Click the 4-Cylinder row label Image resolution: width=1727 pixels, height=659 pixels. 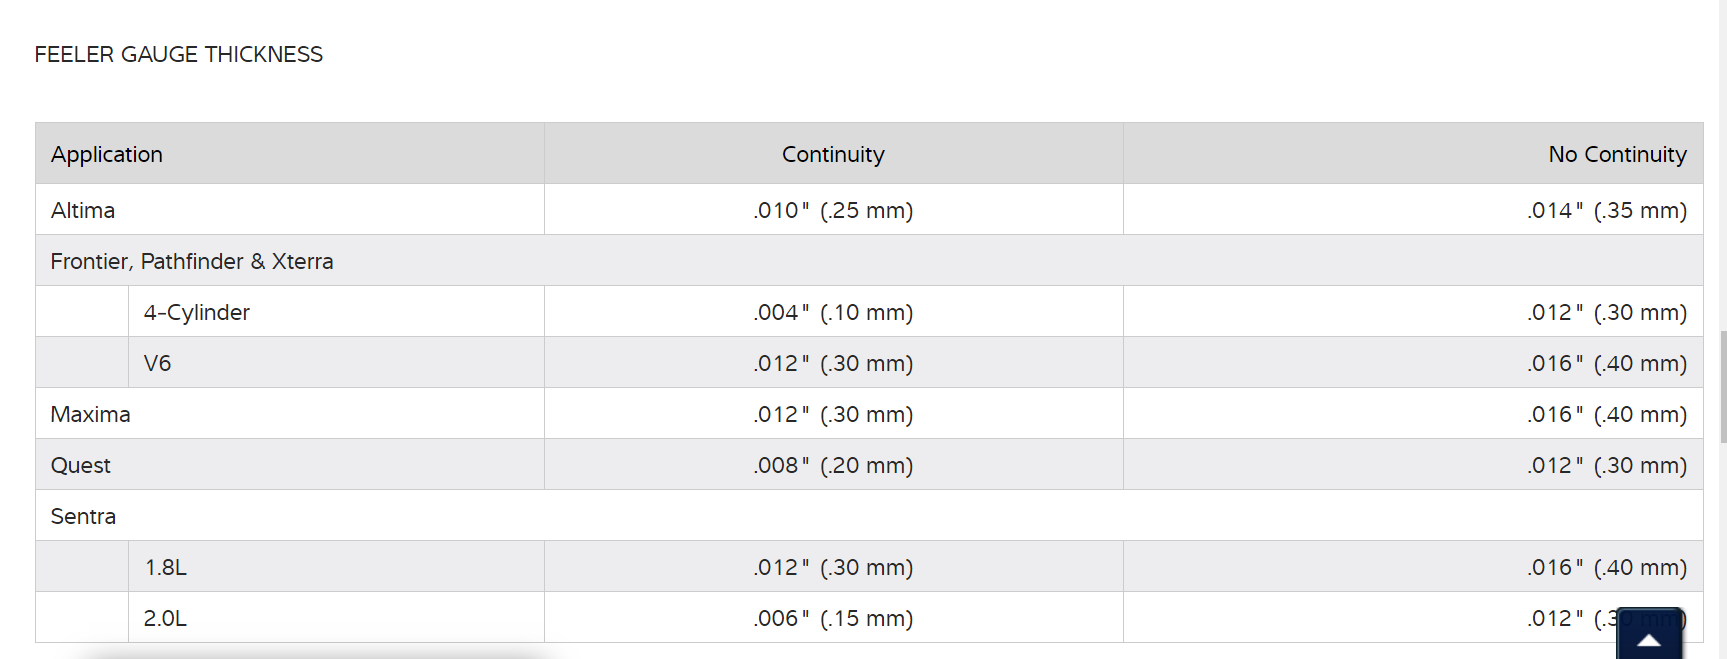[x=197, y=313]
